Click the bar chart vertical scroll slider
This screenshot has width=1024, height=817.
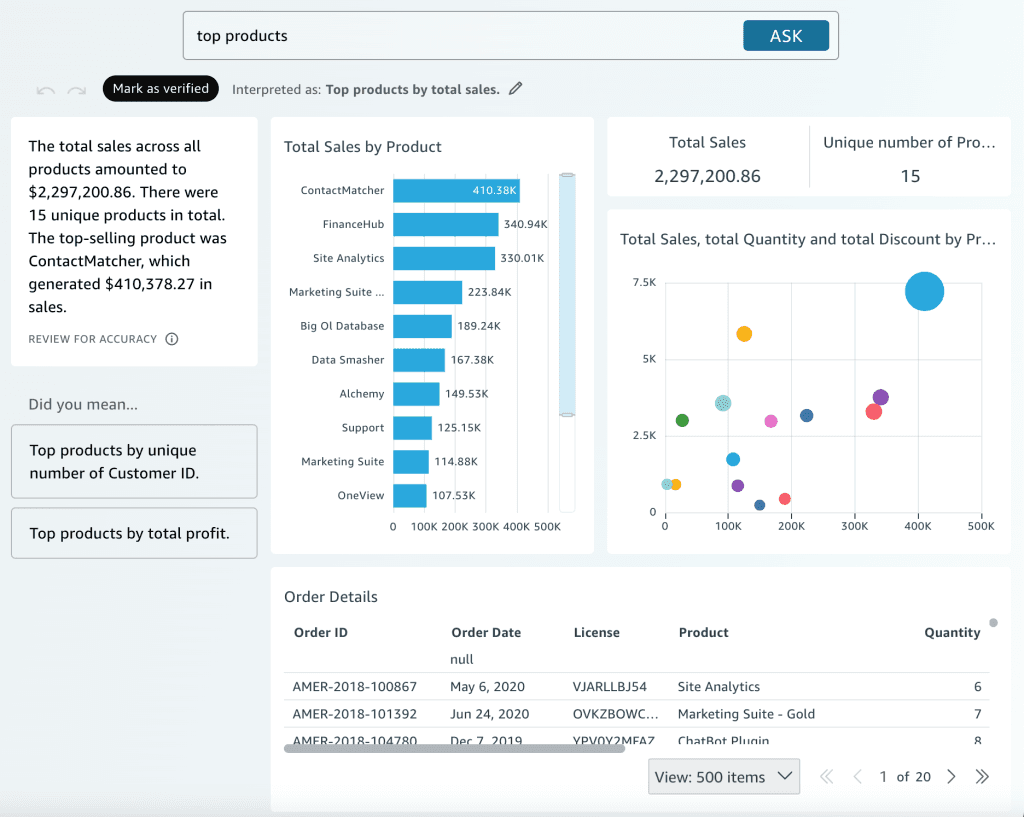pos(567,295)
